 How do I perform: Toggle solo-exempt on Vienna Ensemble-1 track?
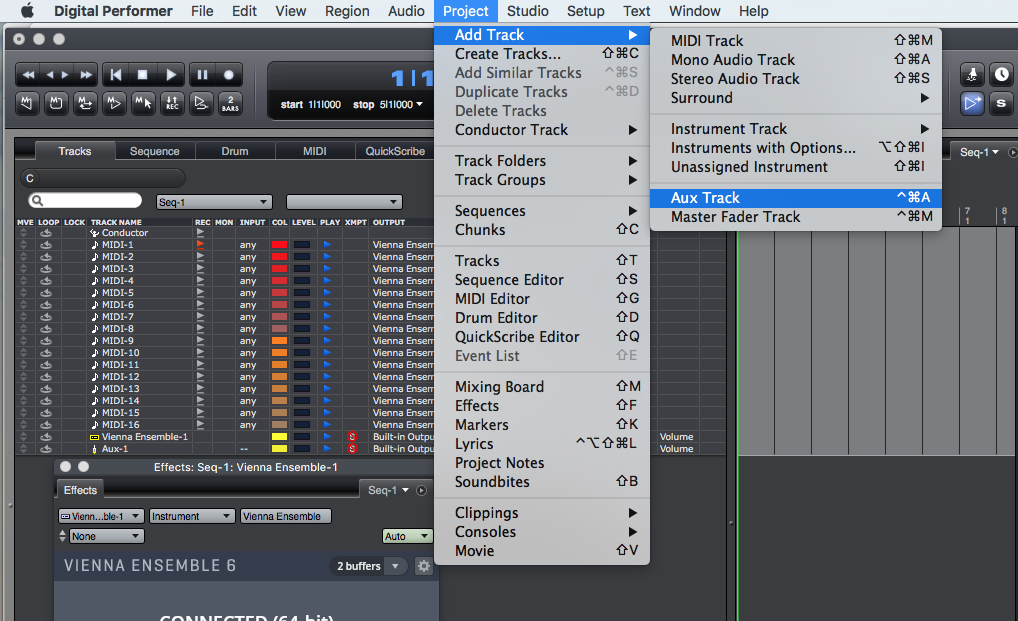pyautogui.click(x=352, y=437)
